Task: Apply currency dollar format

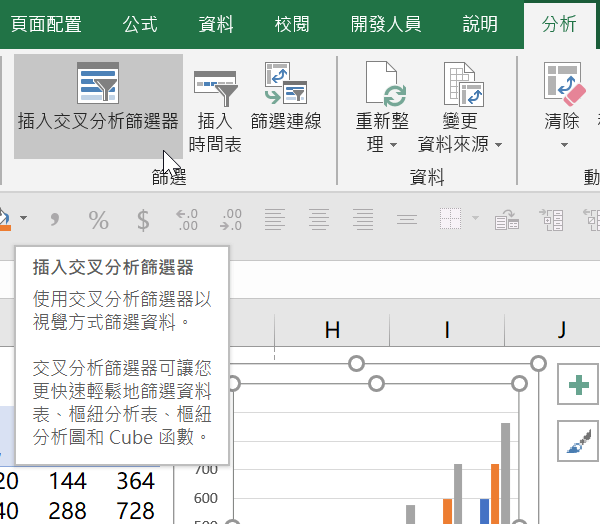Action: pyautogui.click(x=143, y=220)
